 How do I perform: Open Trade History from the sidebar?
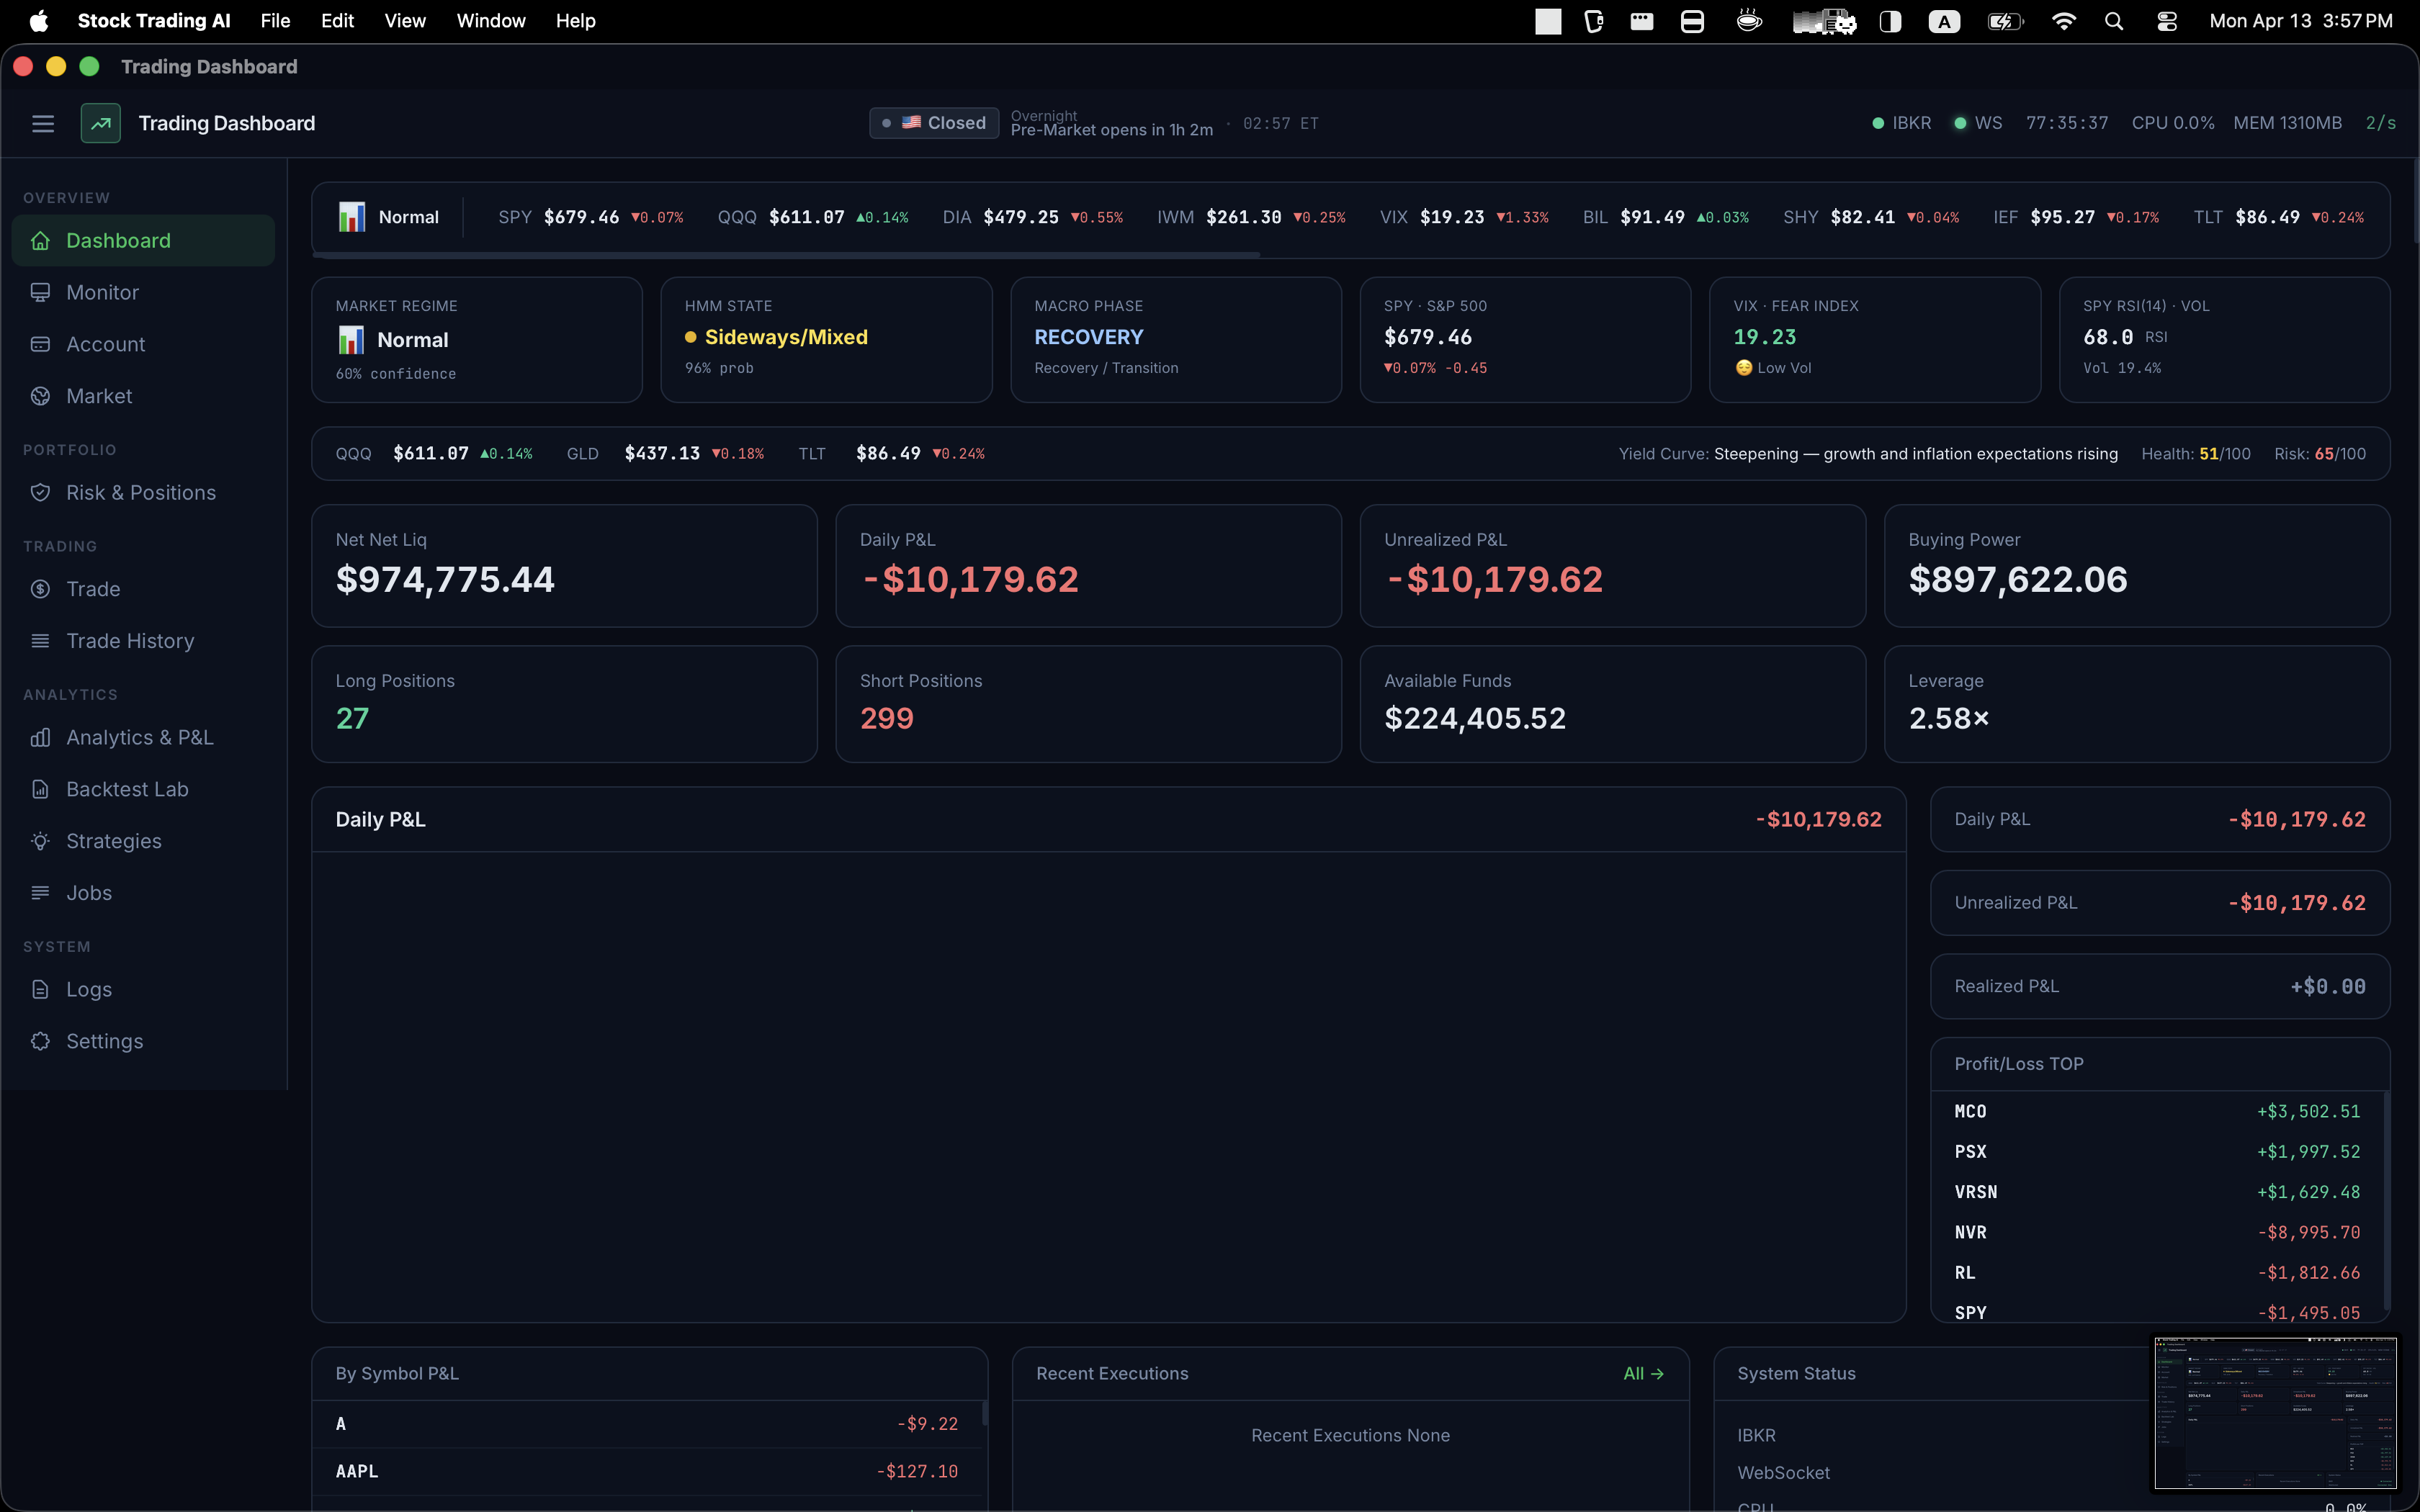pos(131,641)
